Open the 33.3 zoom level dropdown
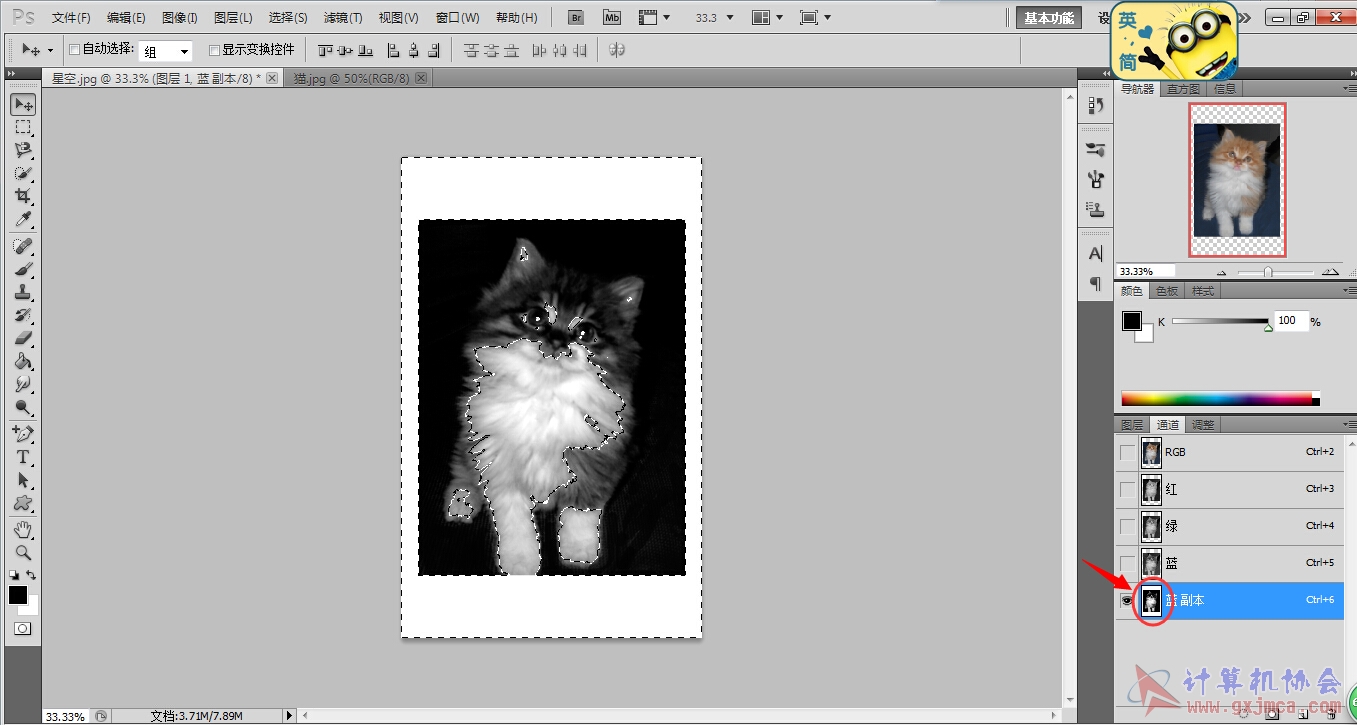This screenshot has width=1357, height=725. coord(714,17)
